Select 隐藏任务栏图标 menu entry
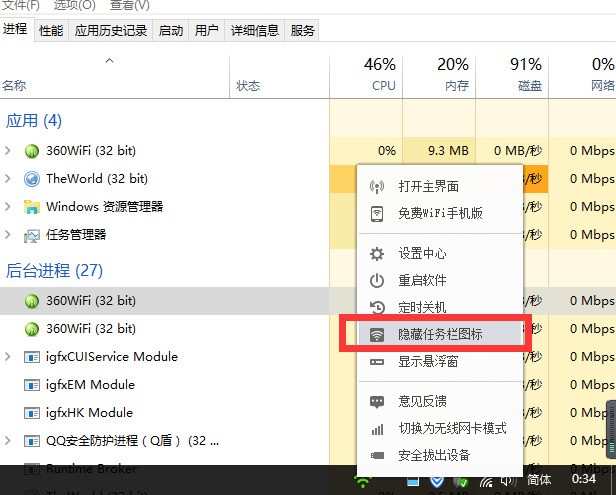 [x=440, y=334]
